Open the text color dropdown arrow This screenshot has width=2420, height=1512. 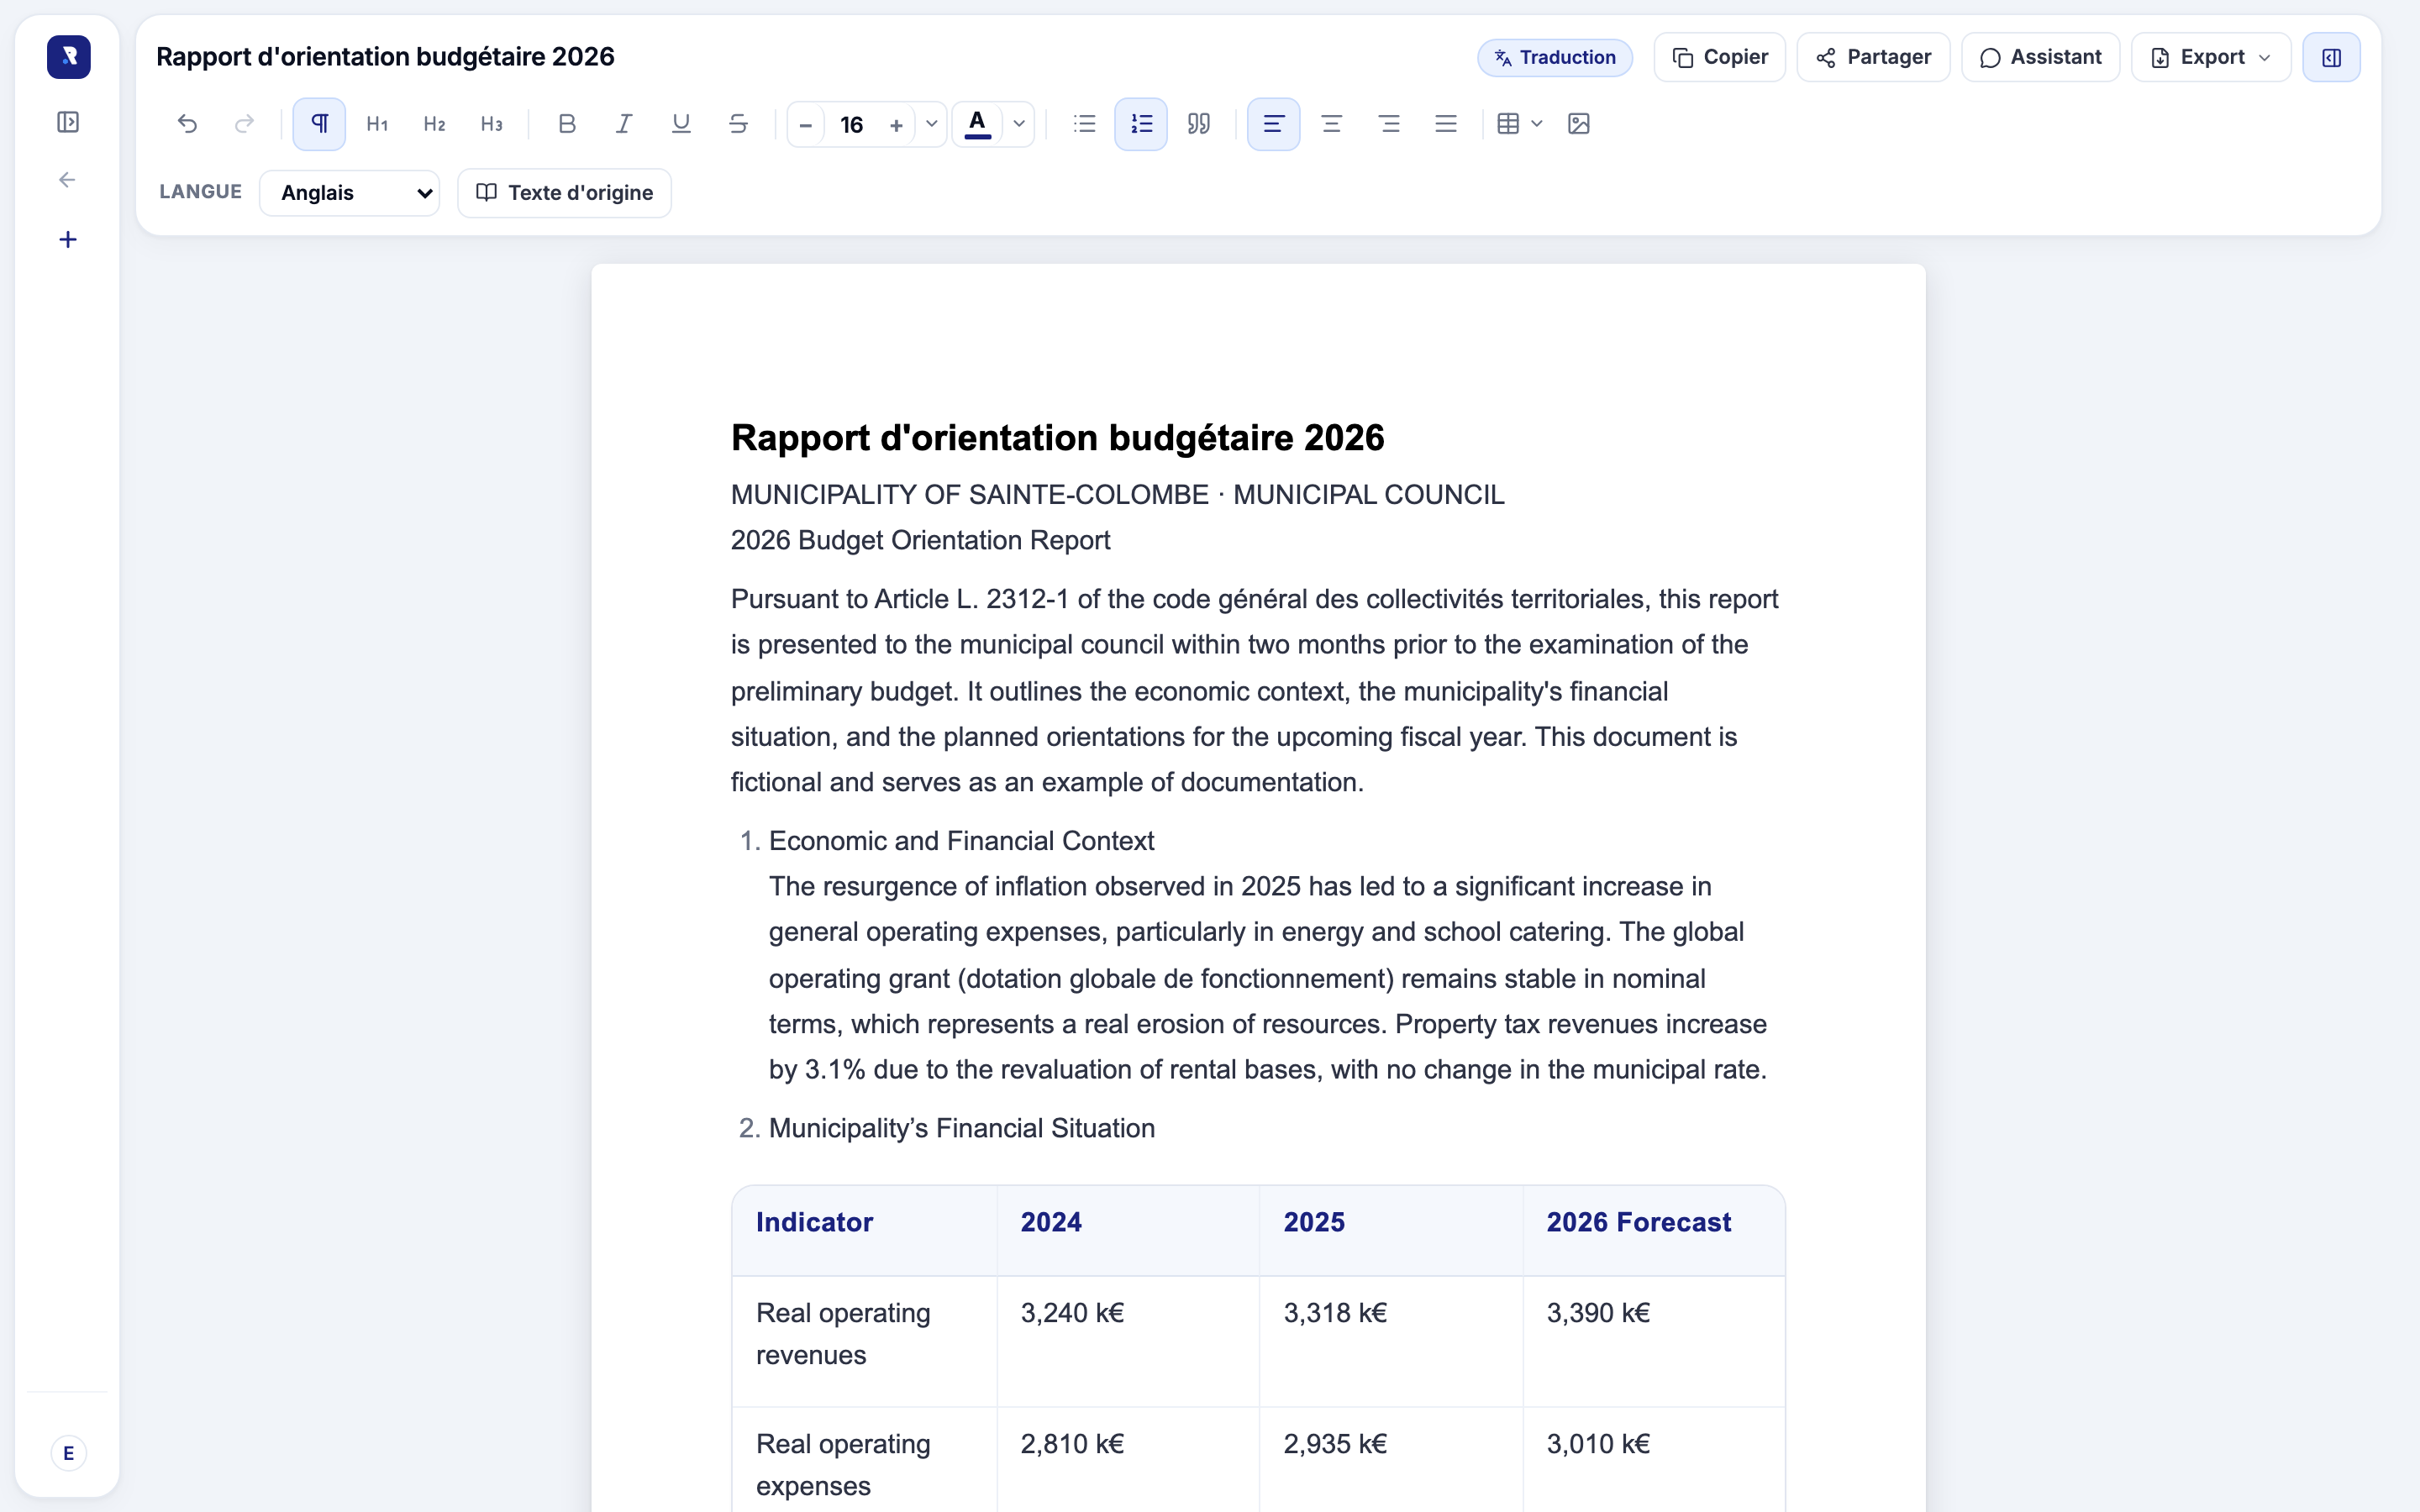point(1019,124)
